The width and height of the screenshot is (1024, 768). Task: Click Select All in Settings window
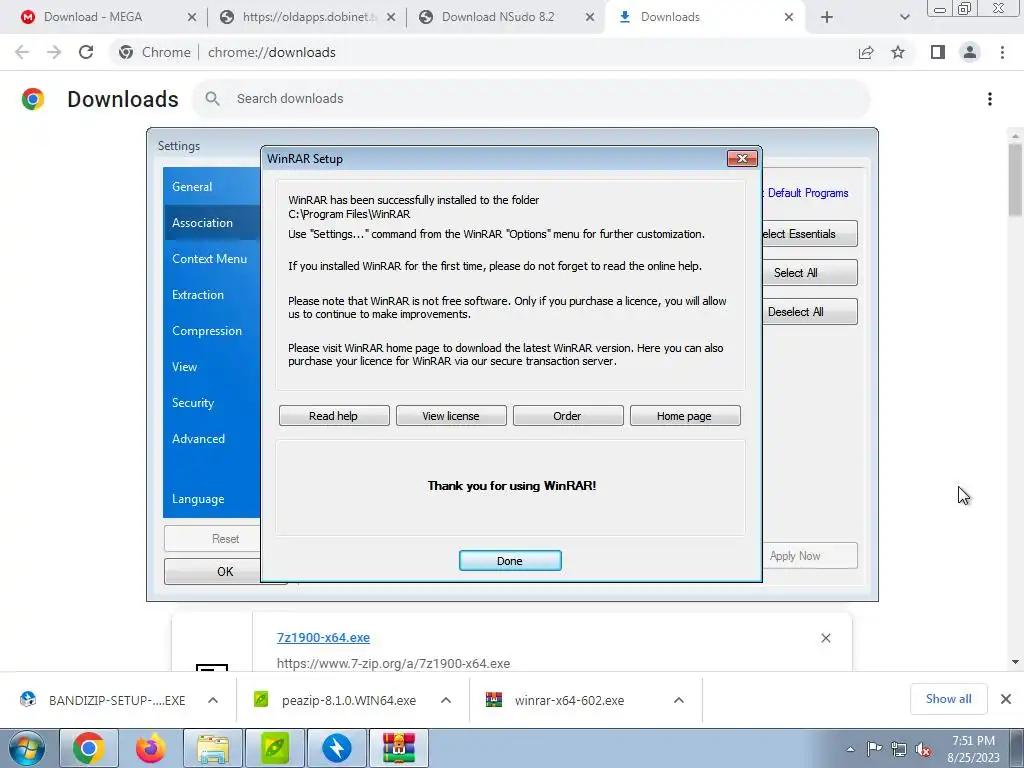click(x=810, y=272)
